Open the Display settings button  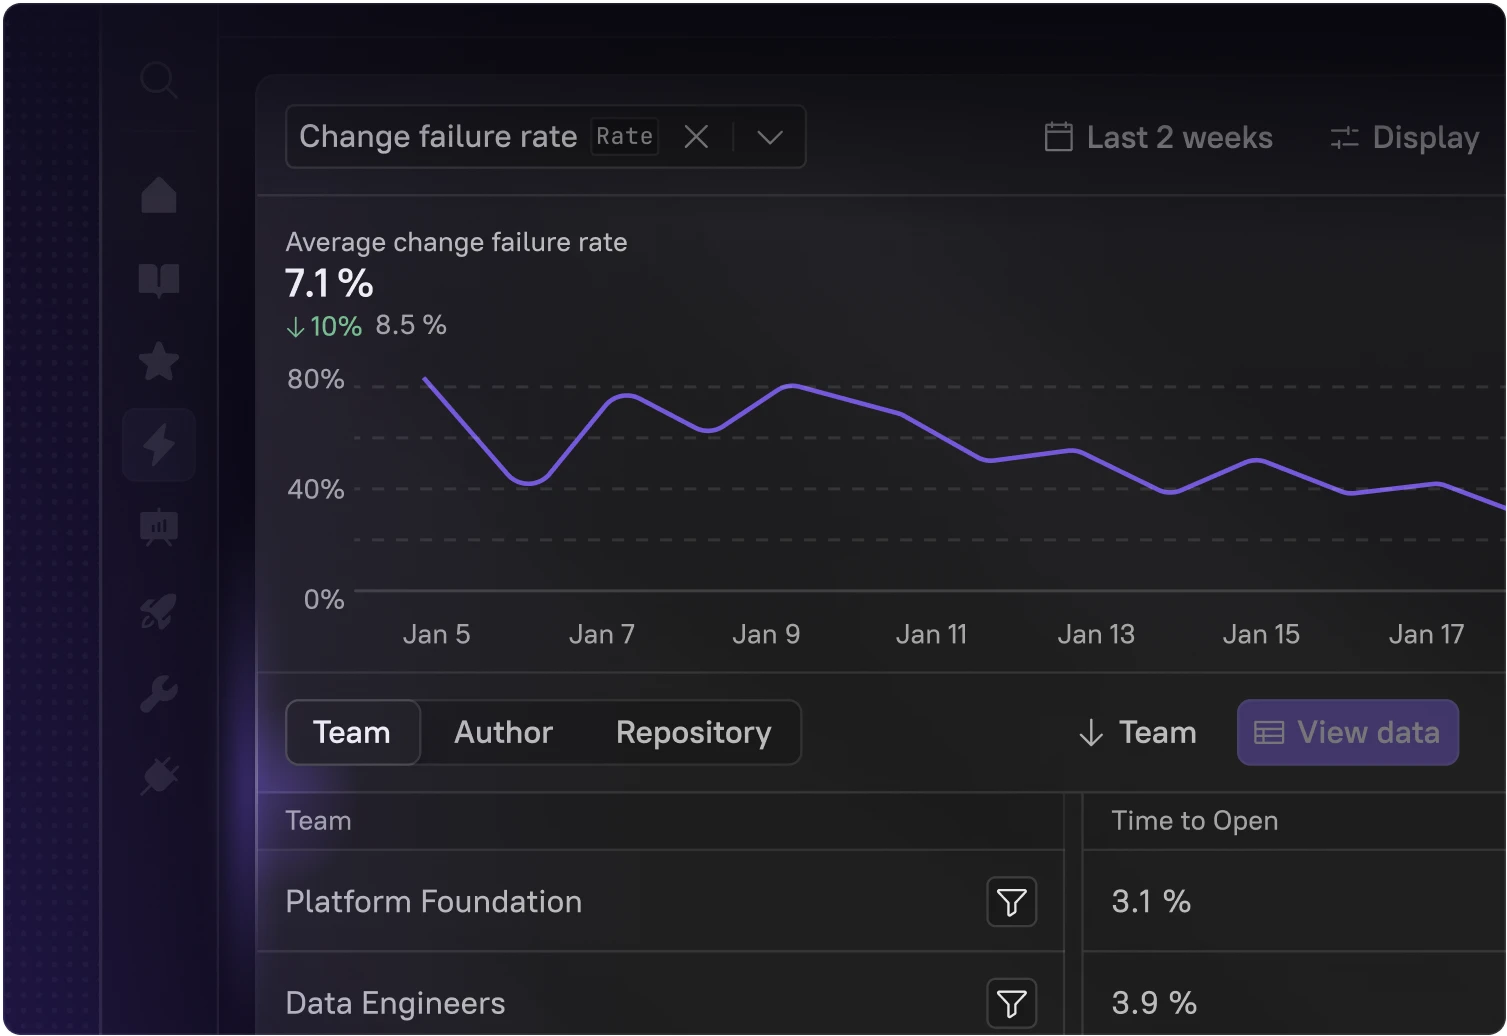(1405, 137)
